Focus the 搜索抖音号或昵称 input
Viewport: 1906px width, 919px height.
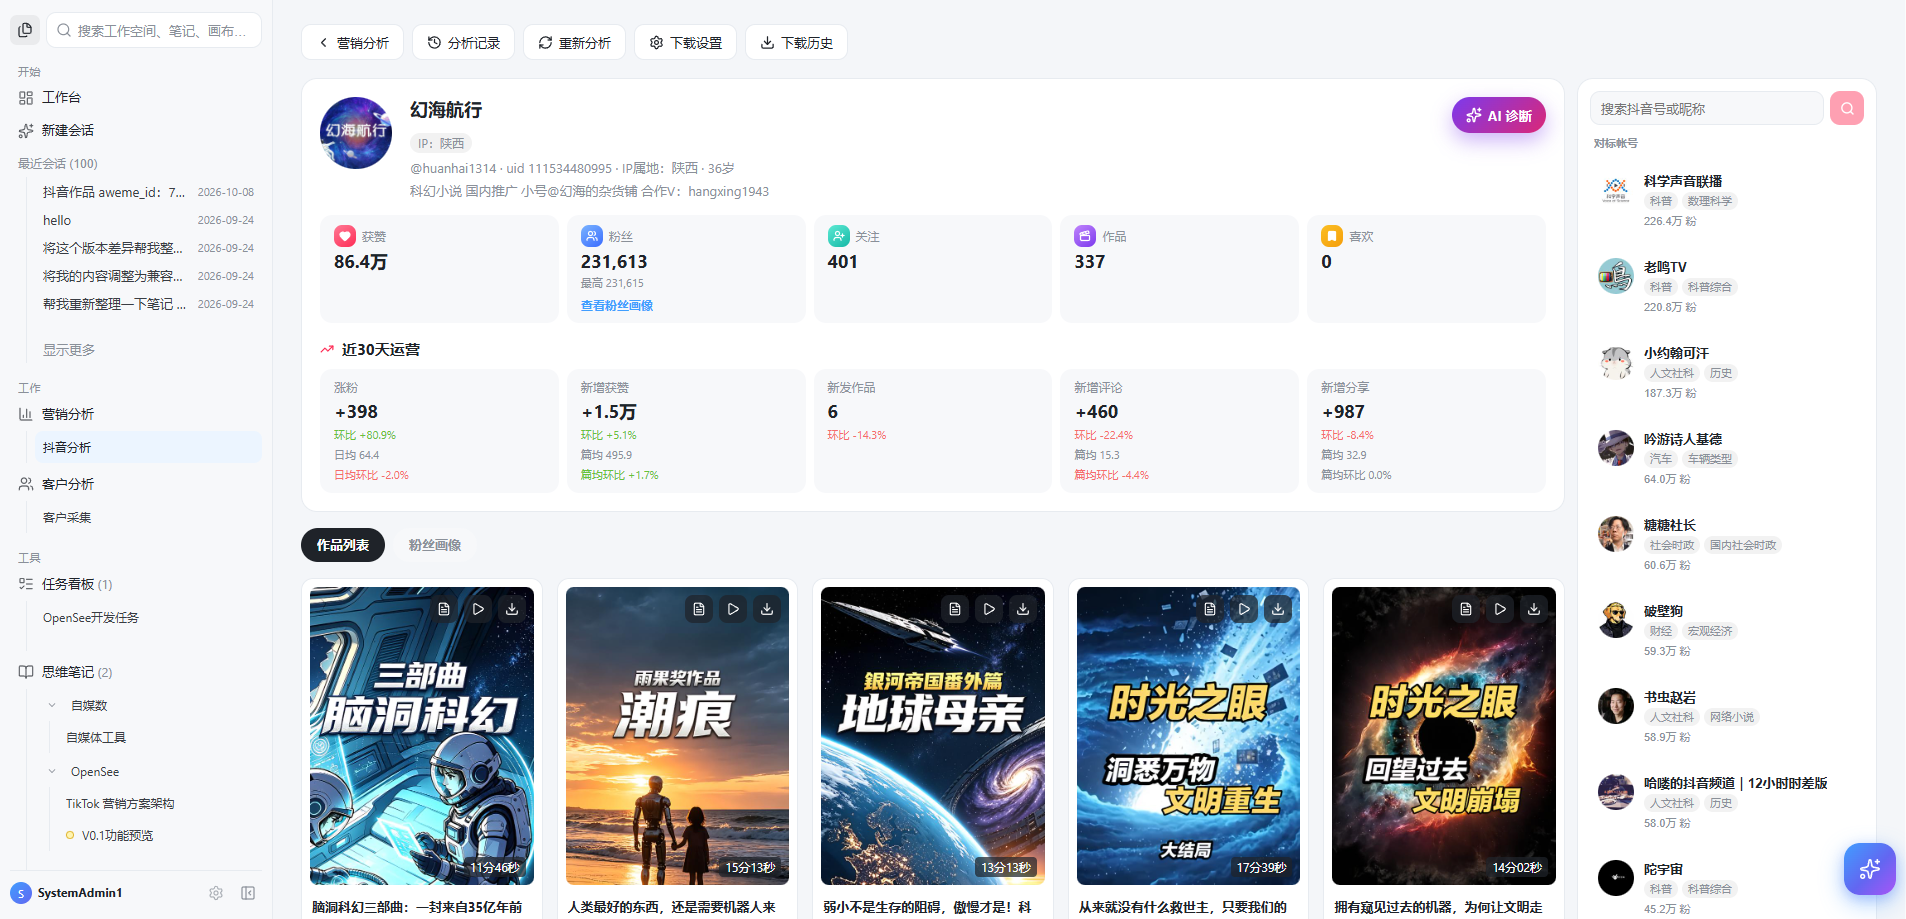[x=1707, y=108]
